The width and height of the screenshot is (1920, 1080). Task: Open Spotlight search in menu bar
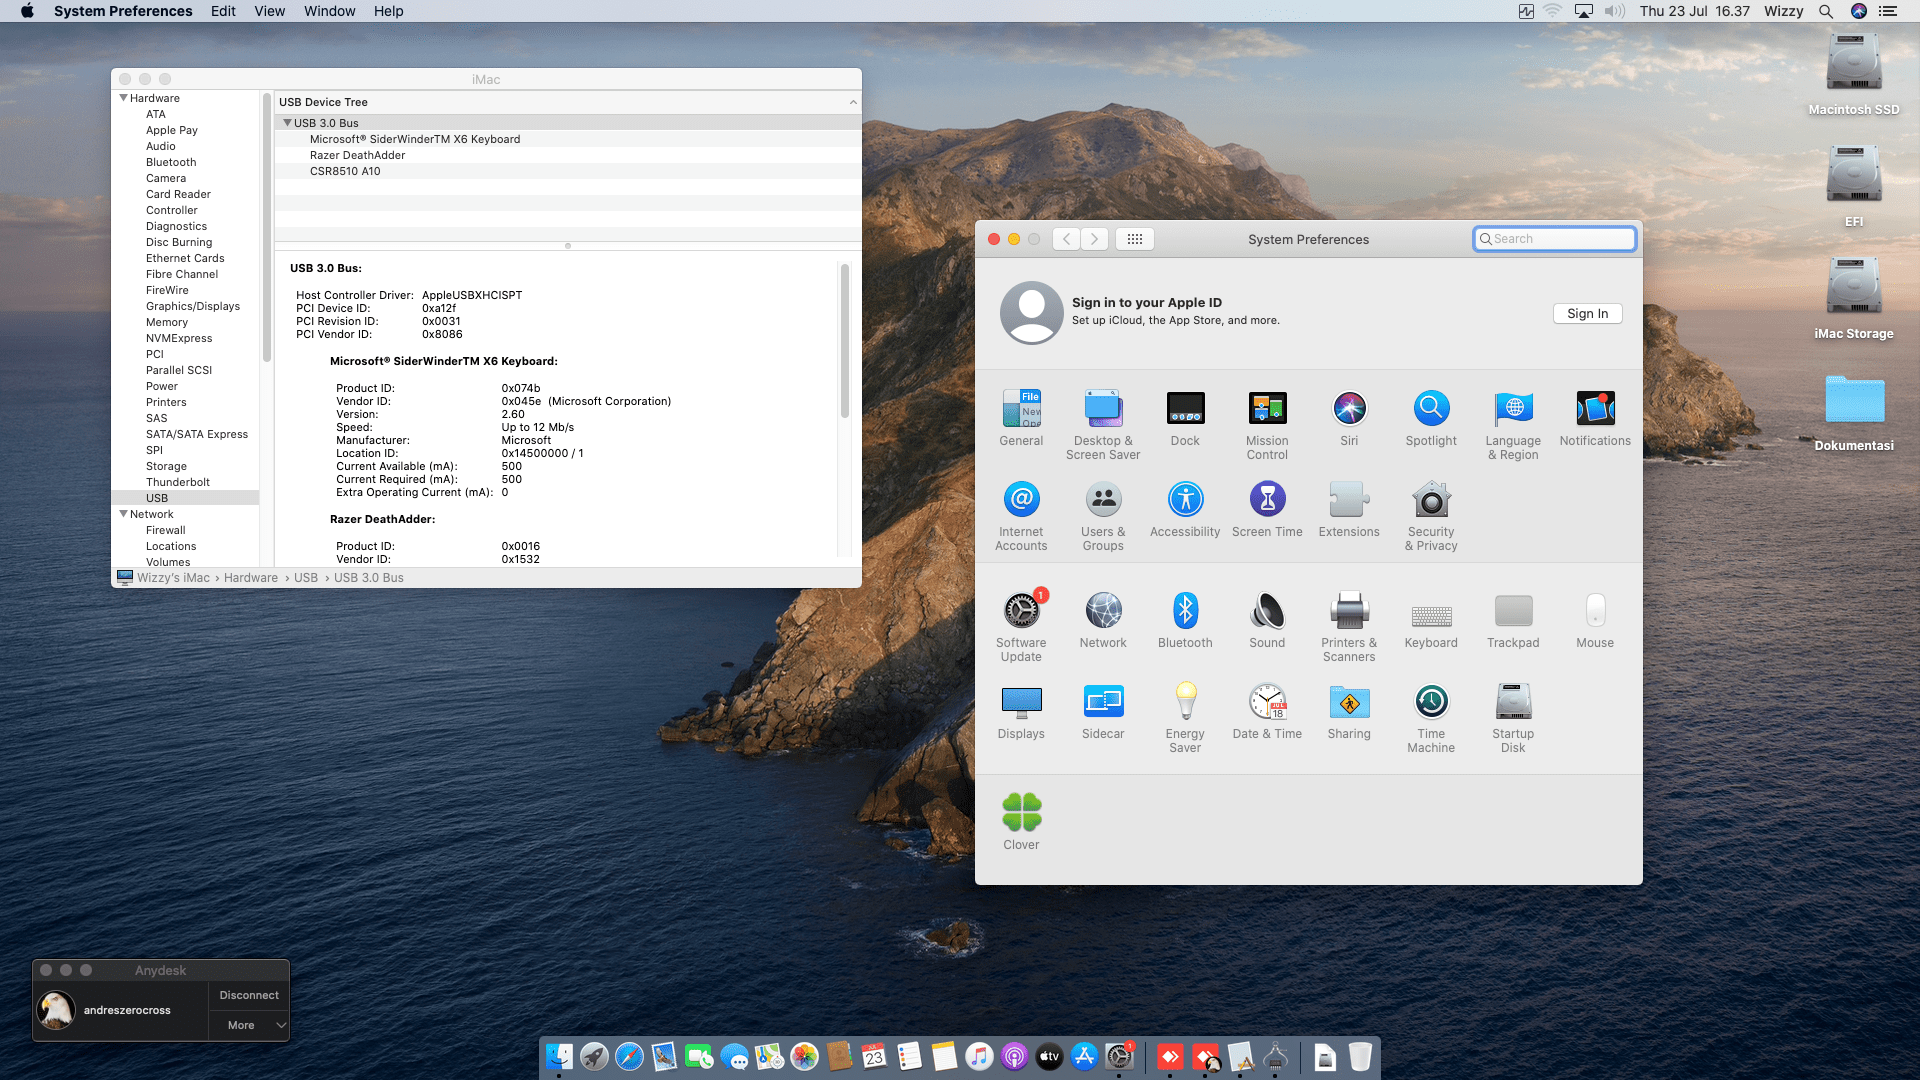[x=1826, y=11]
